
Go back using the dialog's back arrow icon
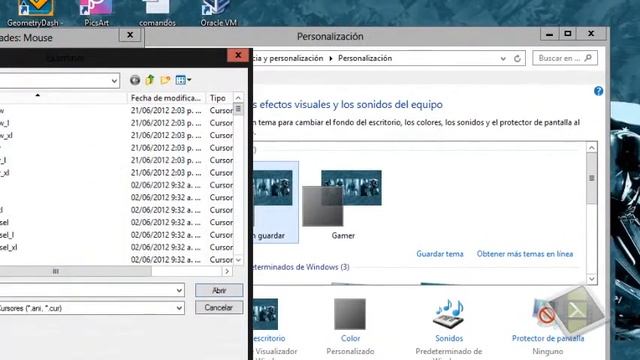pos(135,80)
